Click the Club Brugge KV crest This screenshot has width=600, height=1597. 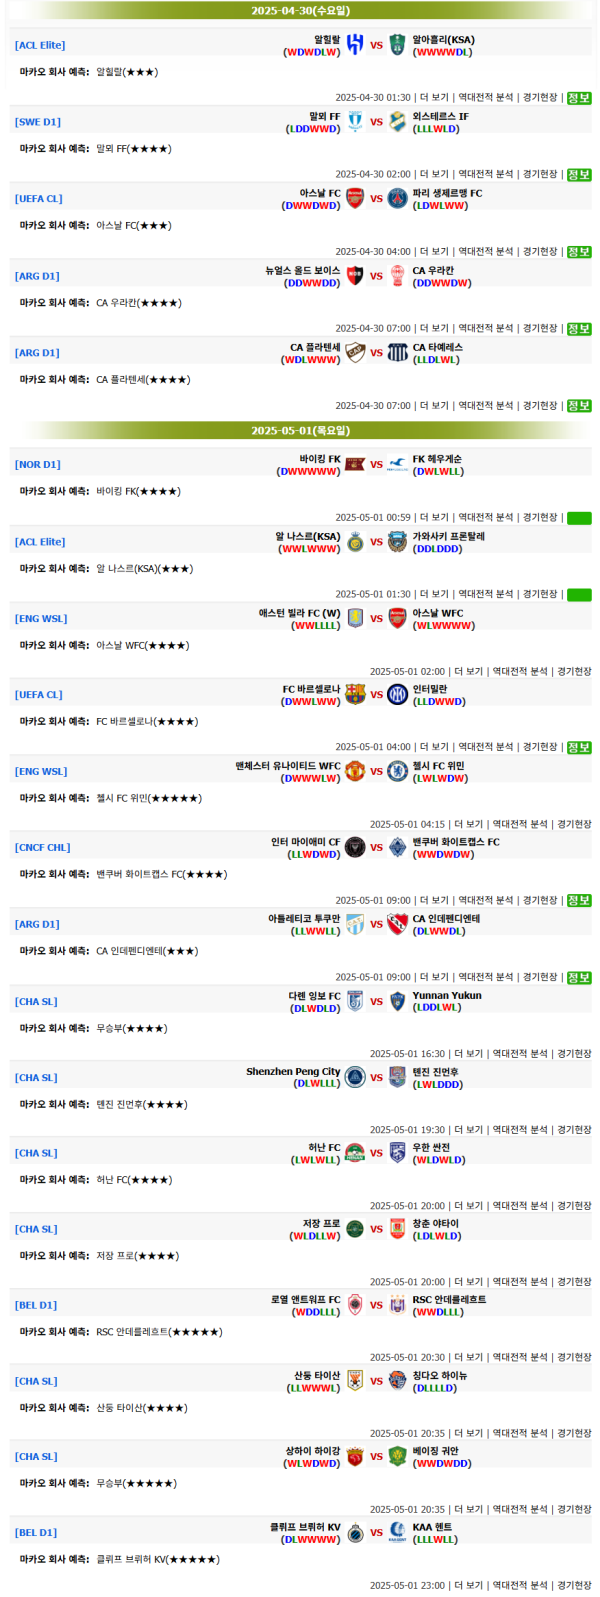tap(355, 1532)
